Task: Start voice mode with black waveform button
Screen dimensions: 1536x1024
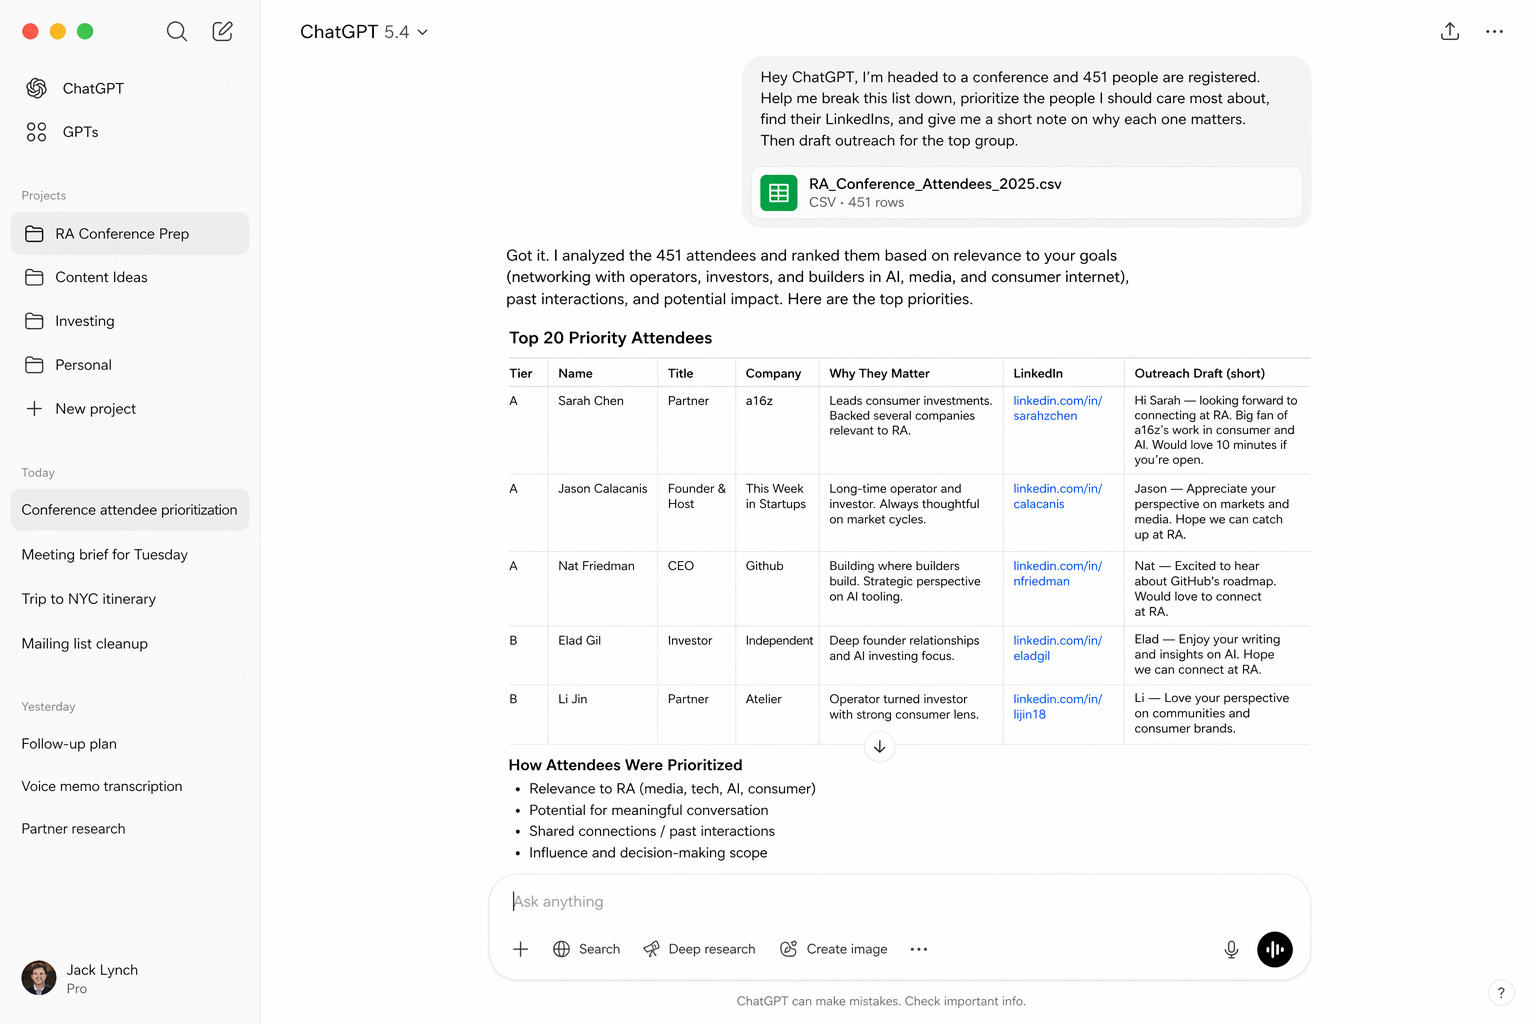Action: [1275, 949]
